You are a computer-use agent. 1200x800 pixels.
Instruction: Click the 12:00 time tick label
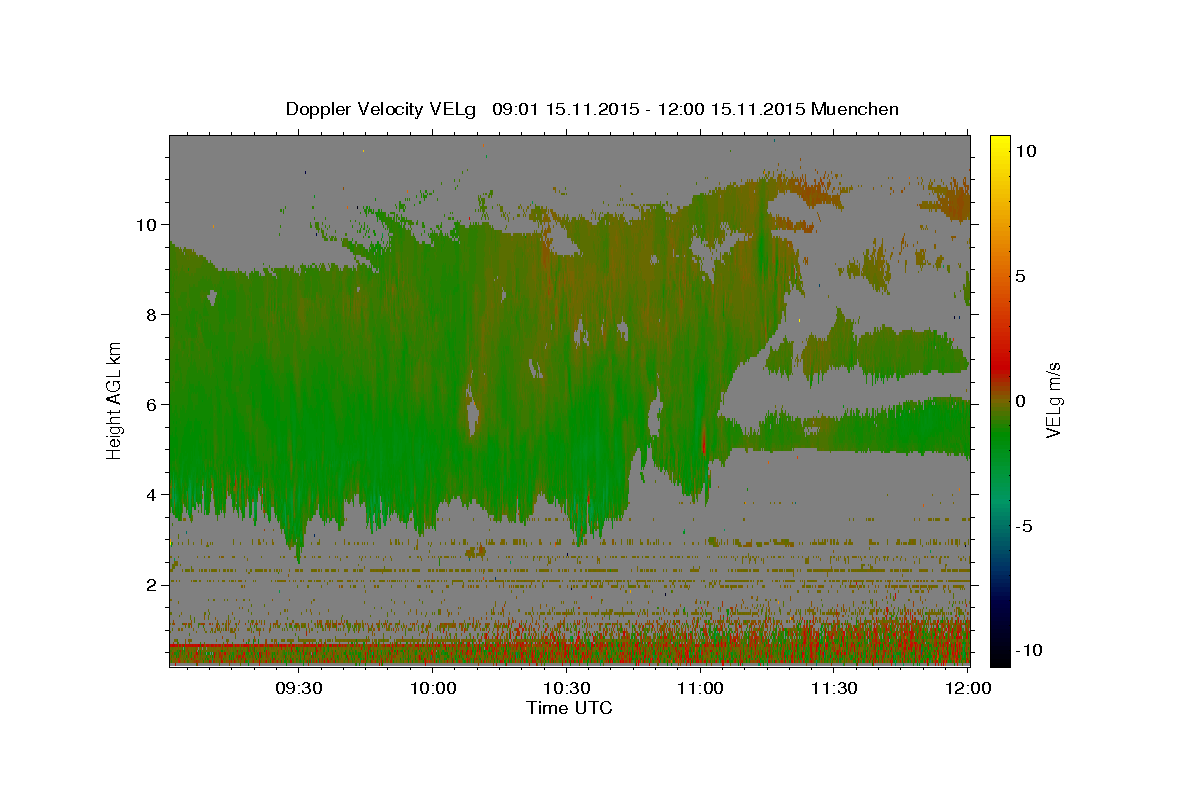click(x=969, y=688)
